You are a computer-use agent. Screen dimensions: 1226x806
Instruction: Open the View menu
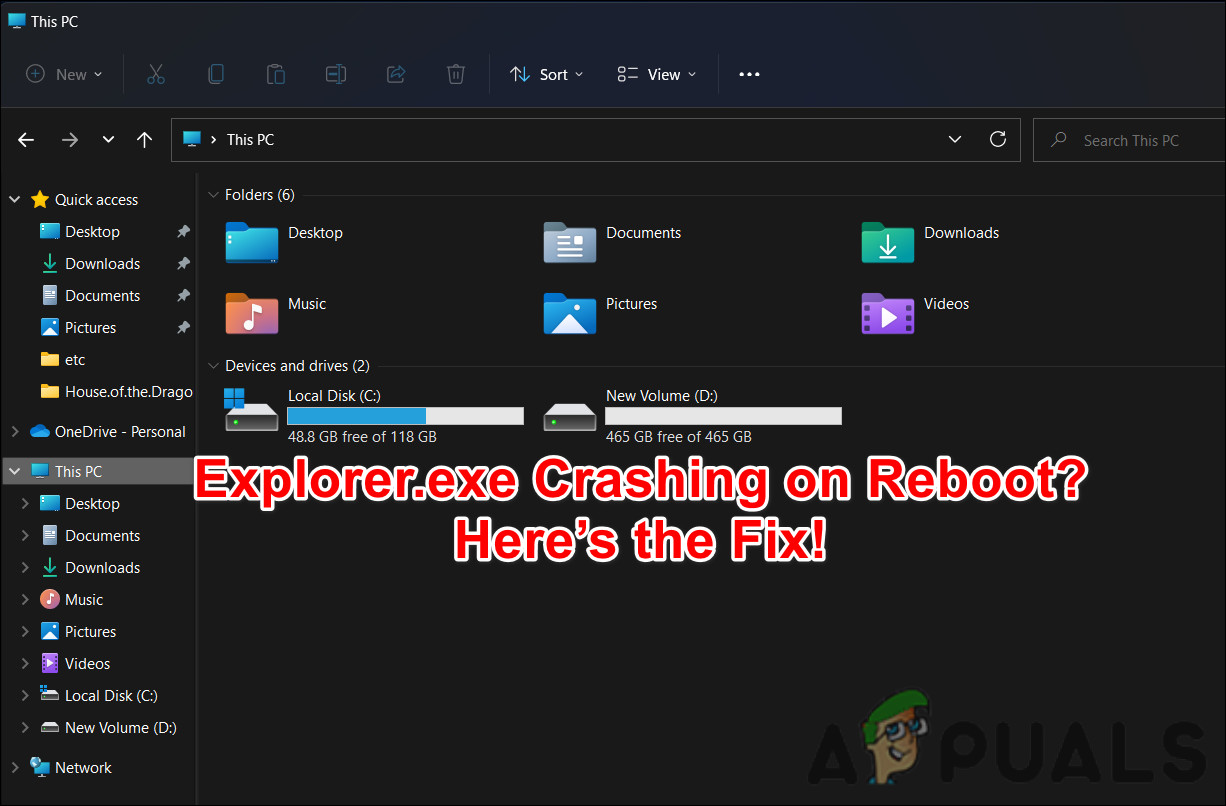pyautogui.click(x=655, y=74)
